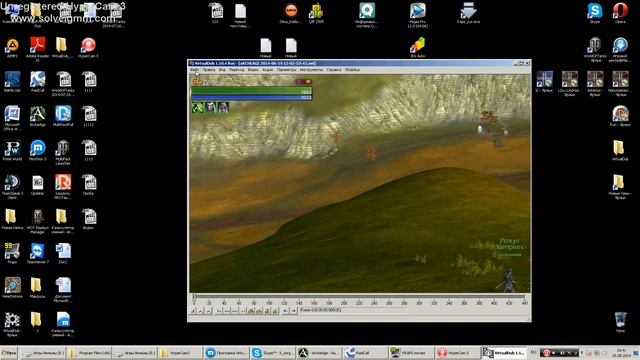Switch to ArcheAge window in the taskbar
The height and width of the screenshot is (360, 640).
click(319, 353)
